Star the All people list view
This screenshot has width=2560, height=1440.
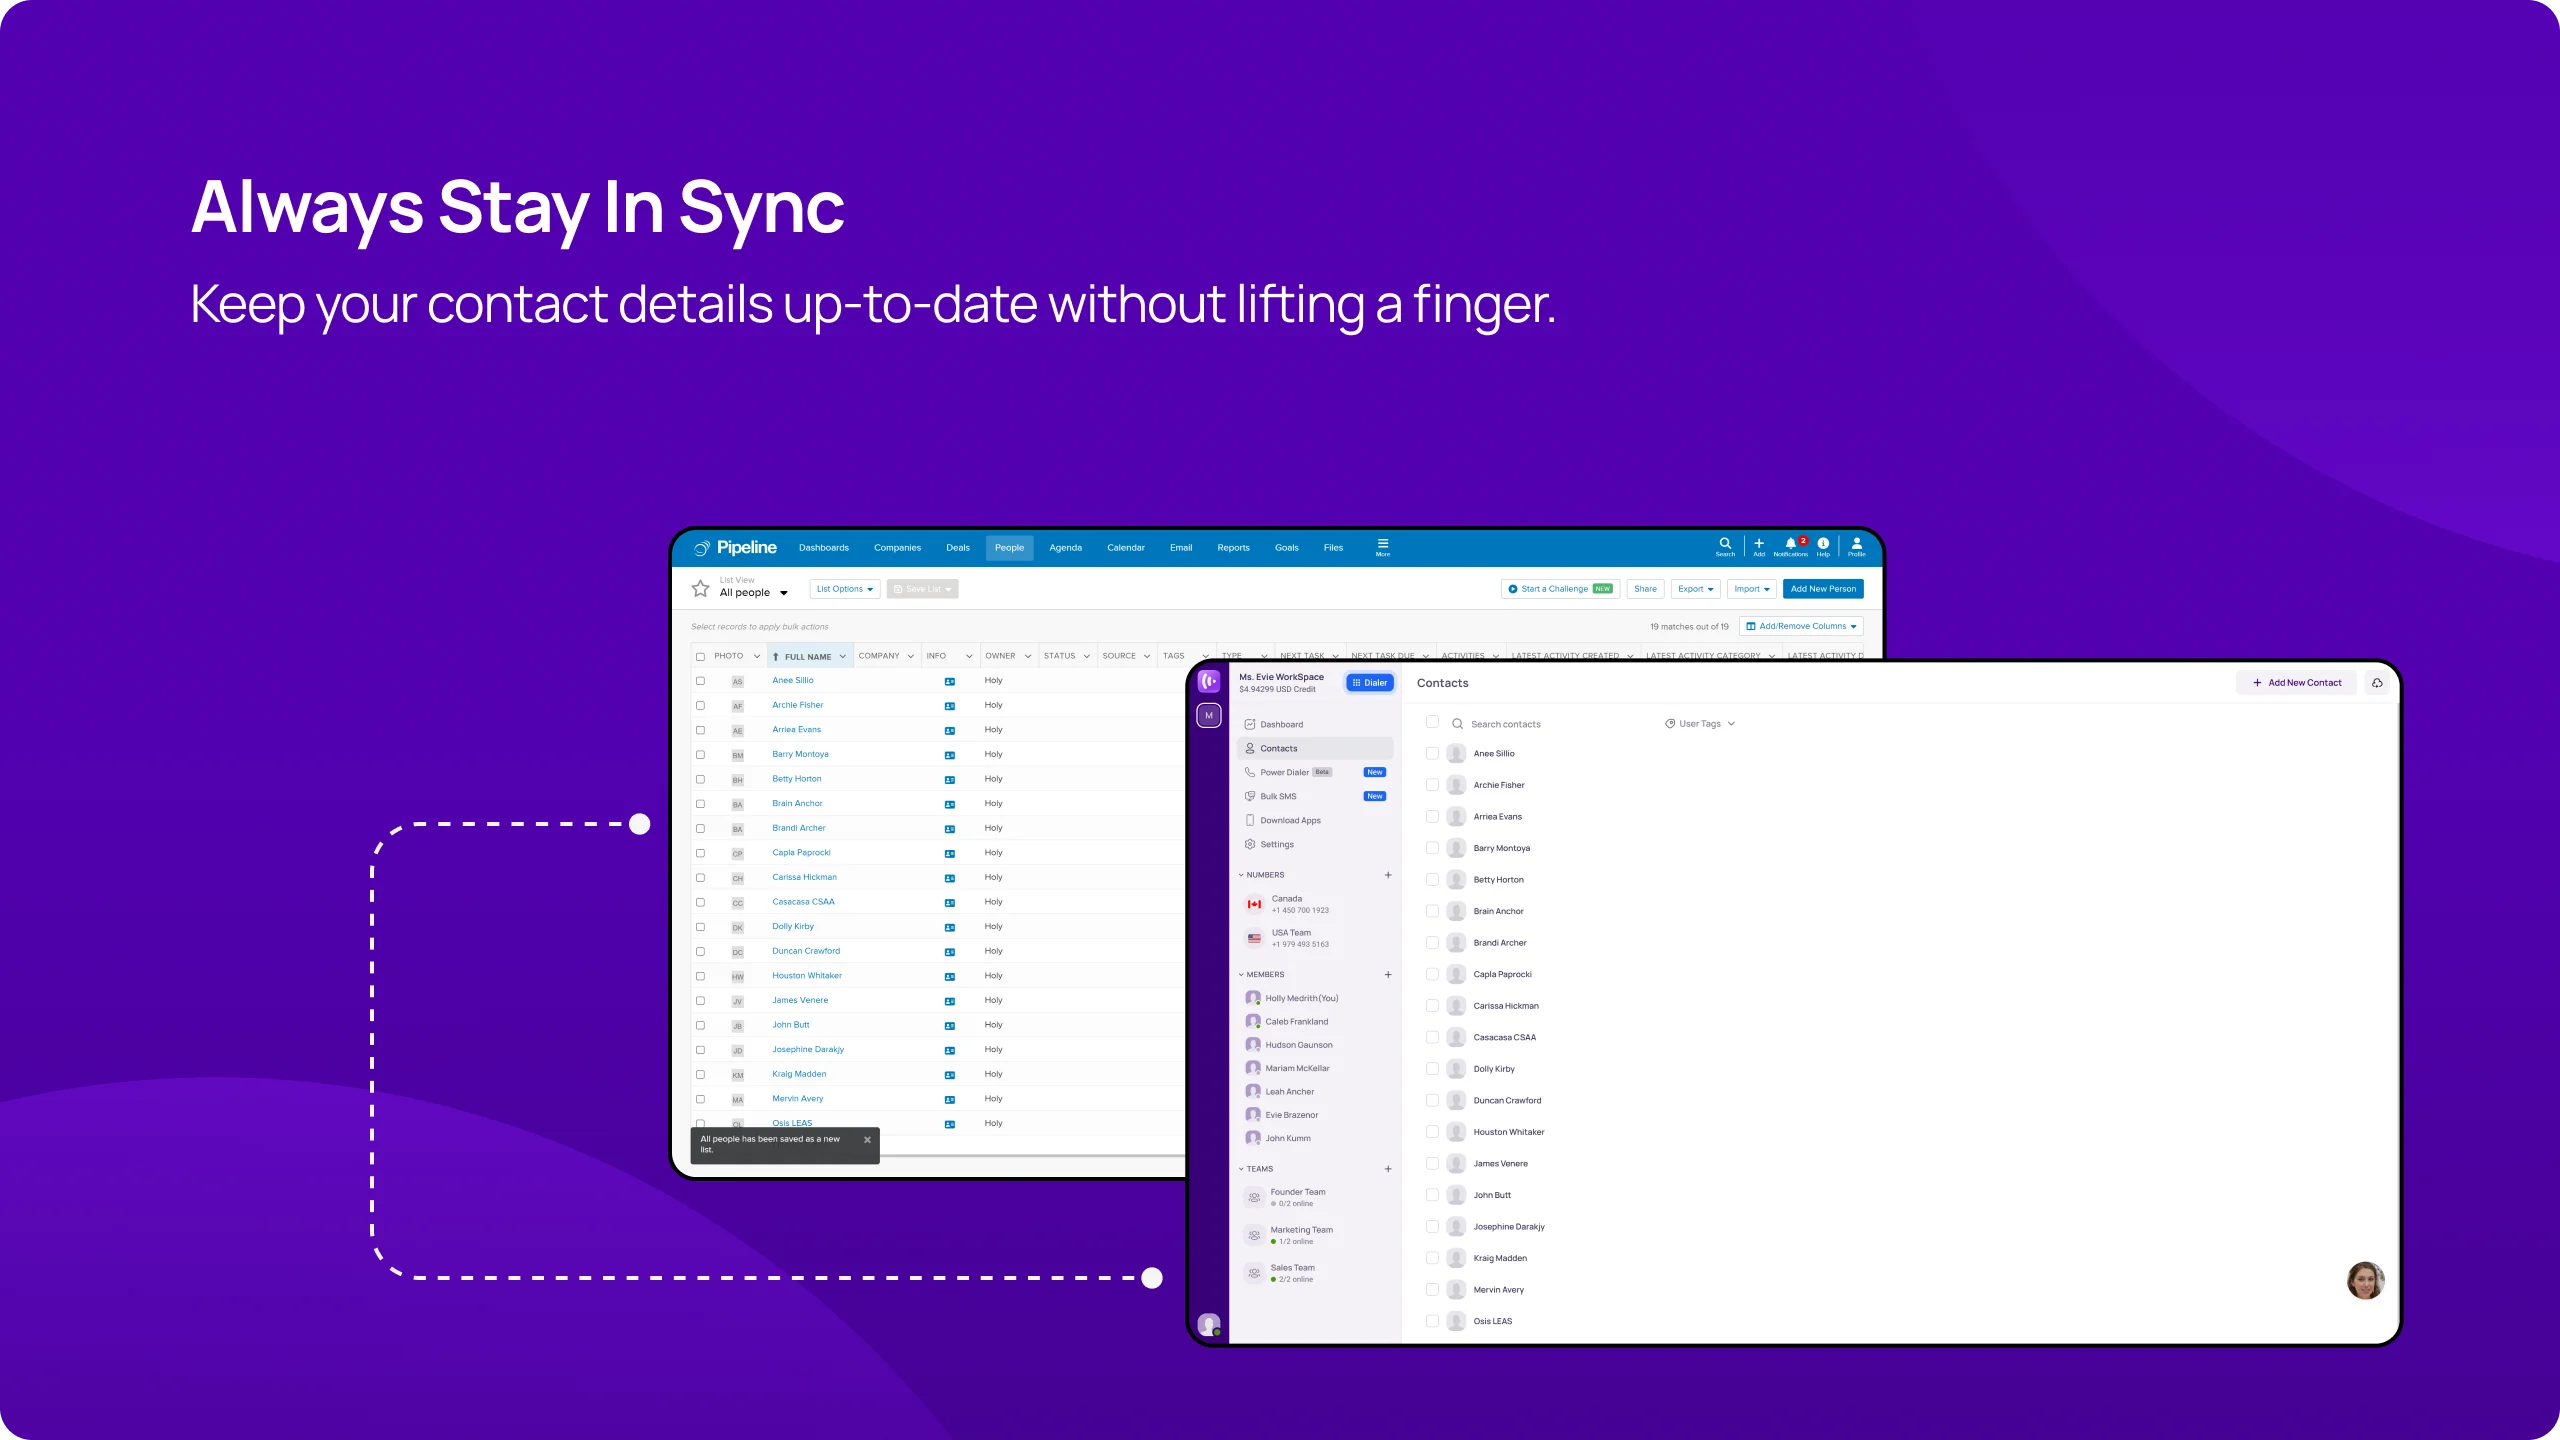pos(701,588)
